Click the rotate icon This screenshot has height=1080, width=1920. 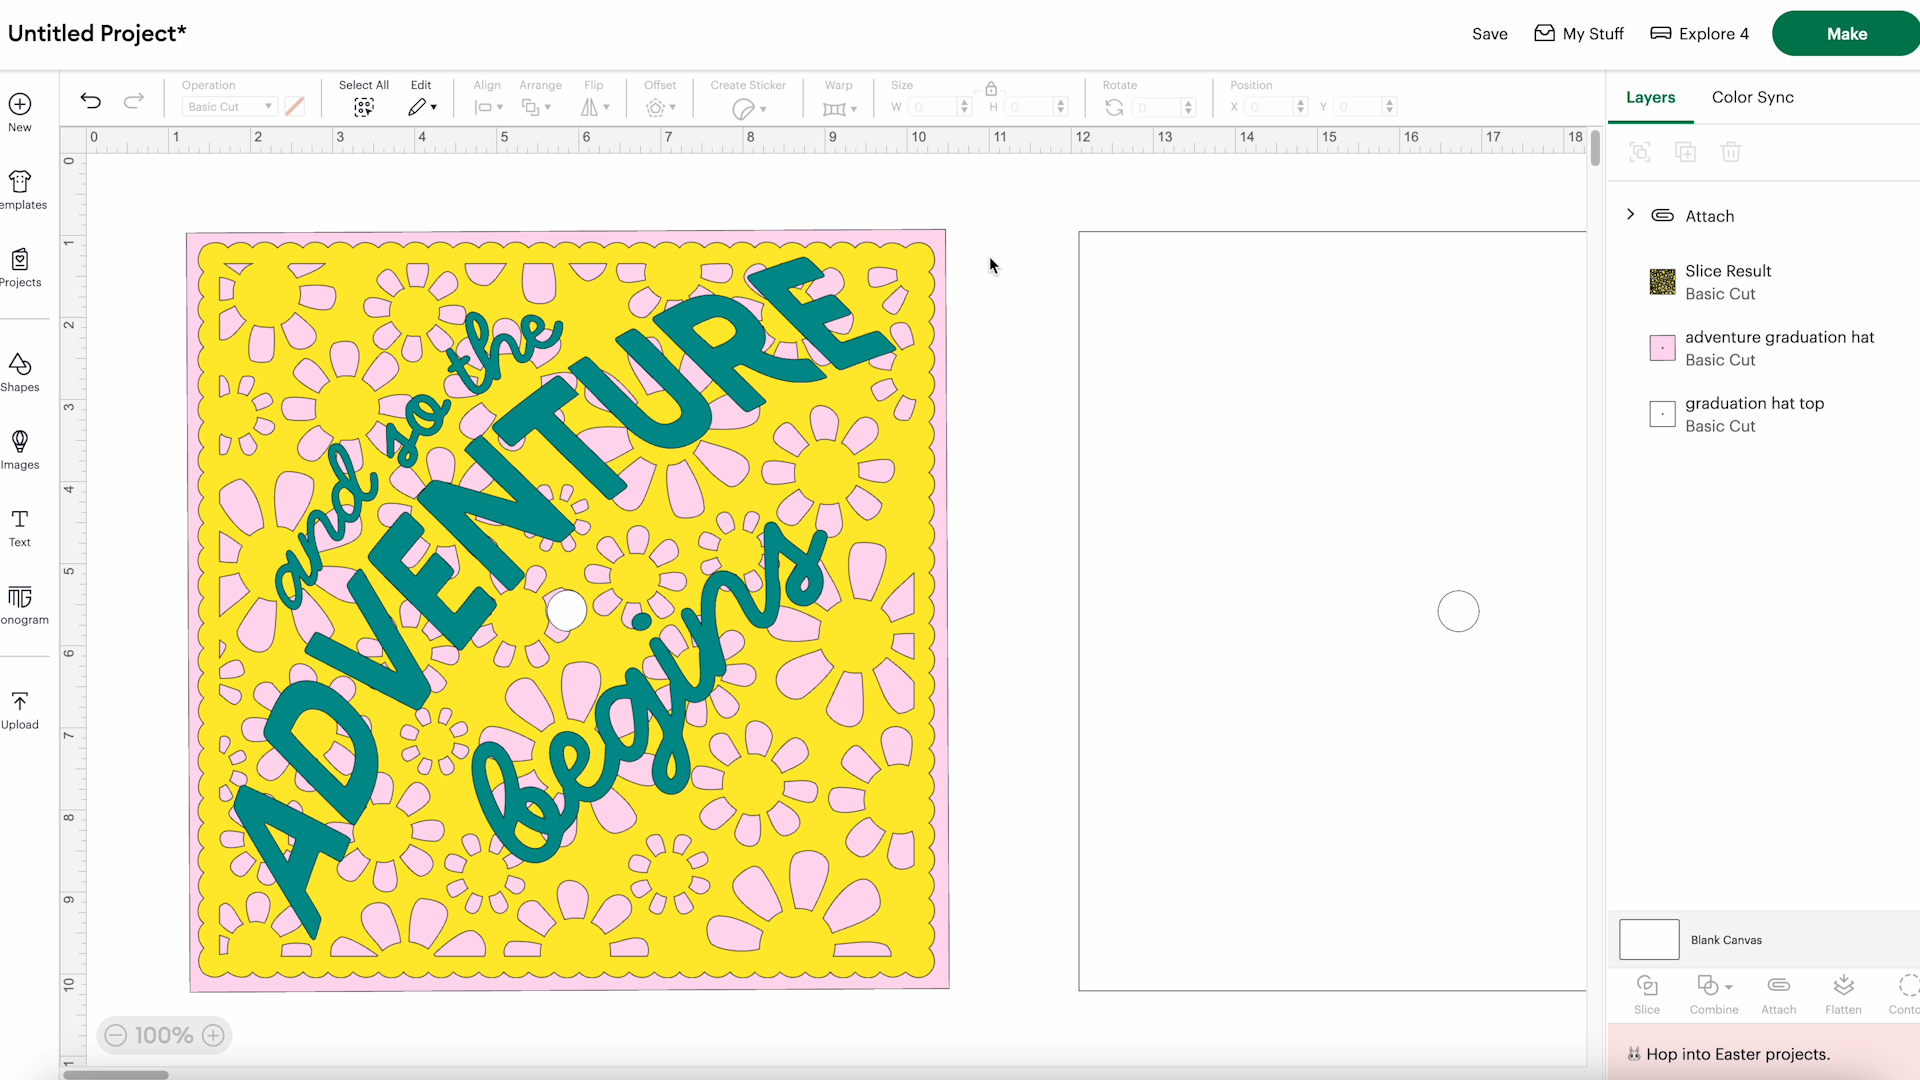pyautogui.click(x=1114, y=107)
